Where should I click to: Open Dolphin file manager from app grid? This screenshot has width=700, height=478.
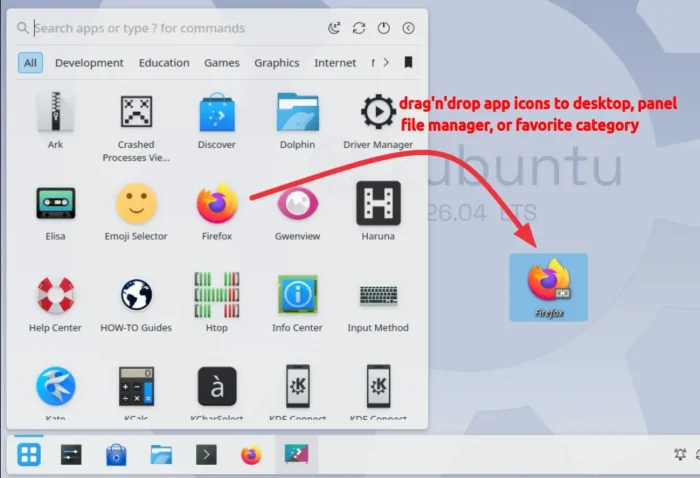pos(297,120)
